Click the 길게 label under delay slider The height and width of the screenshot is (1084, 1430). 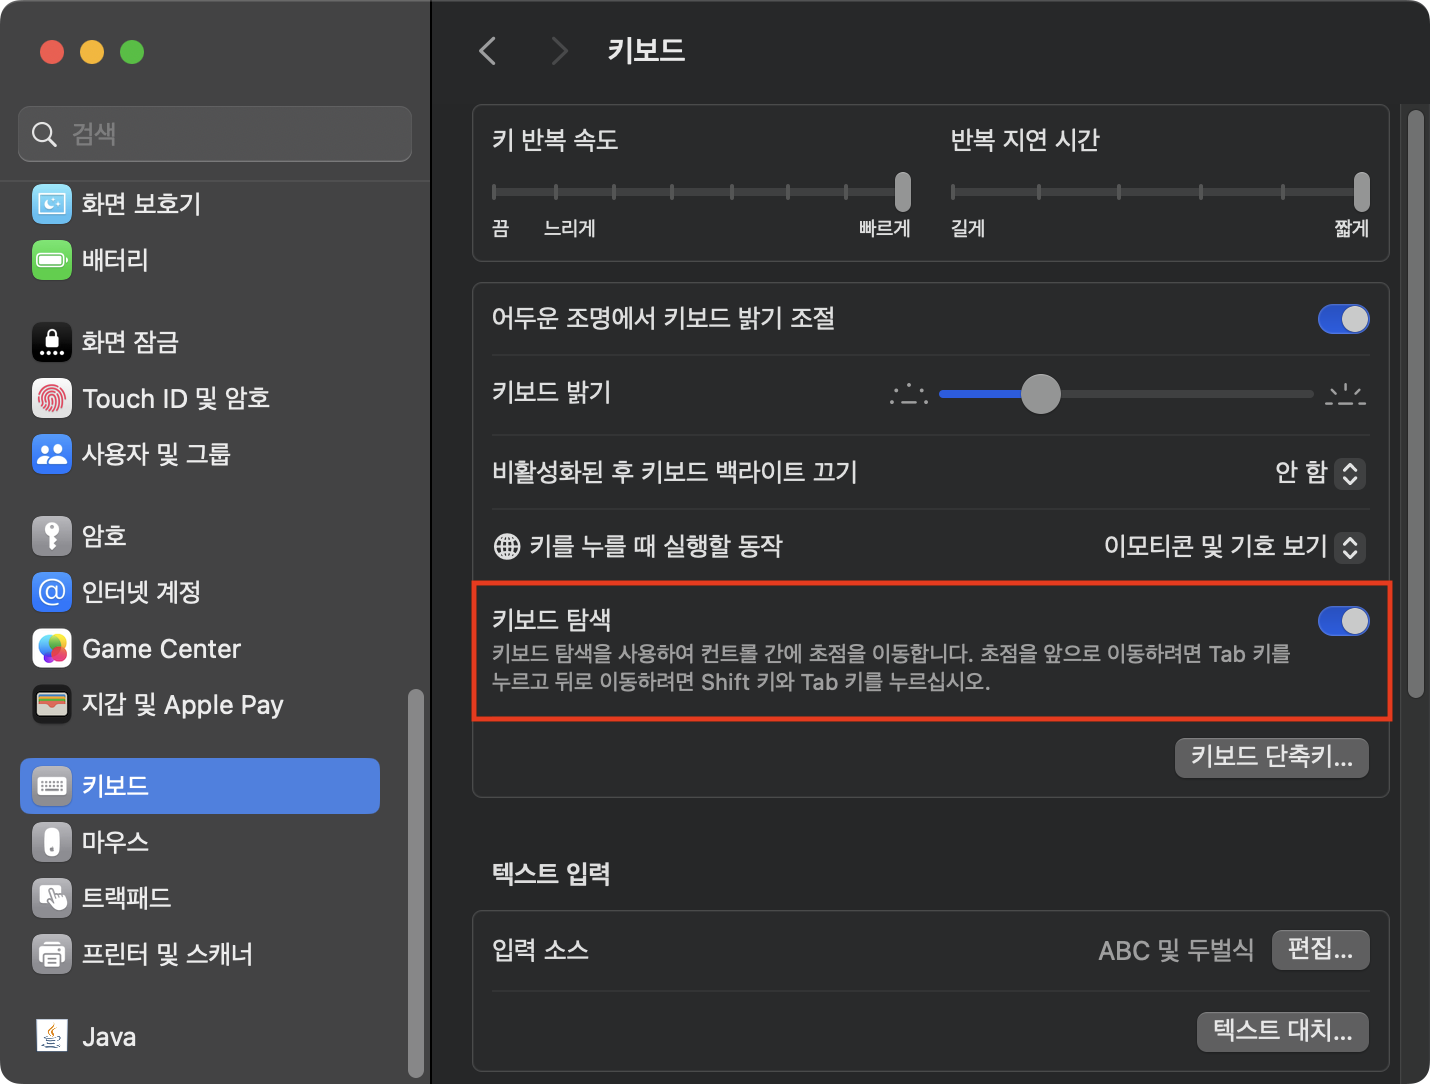point(968,228)
